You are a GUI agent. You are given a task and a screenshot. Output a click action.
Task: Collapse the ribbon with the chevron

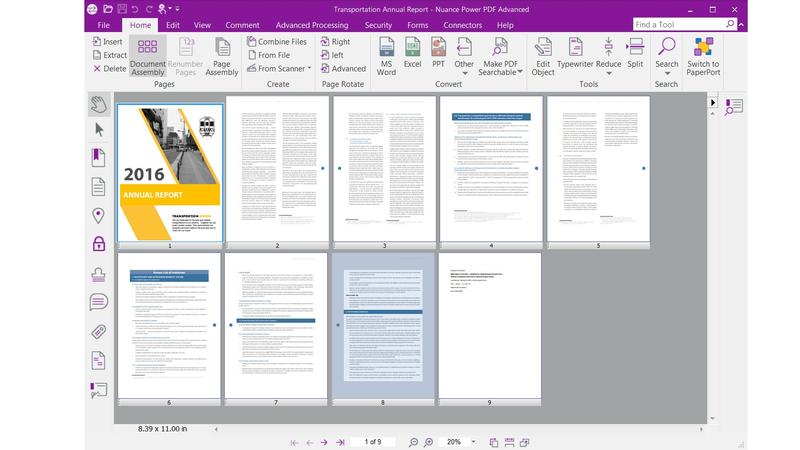741,24
